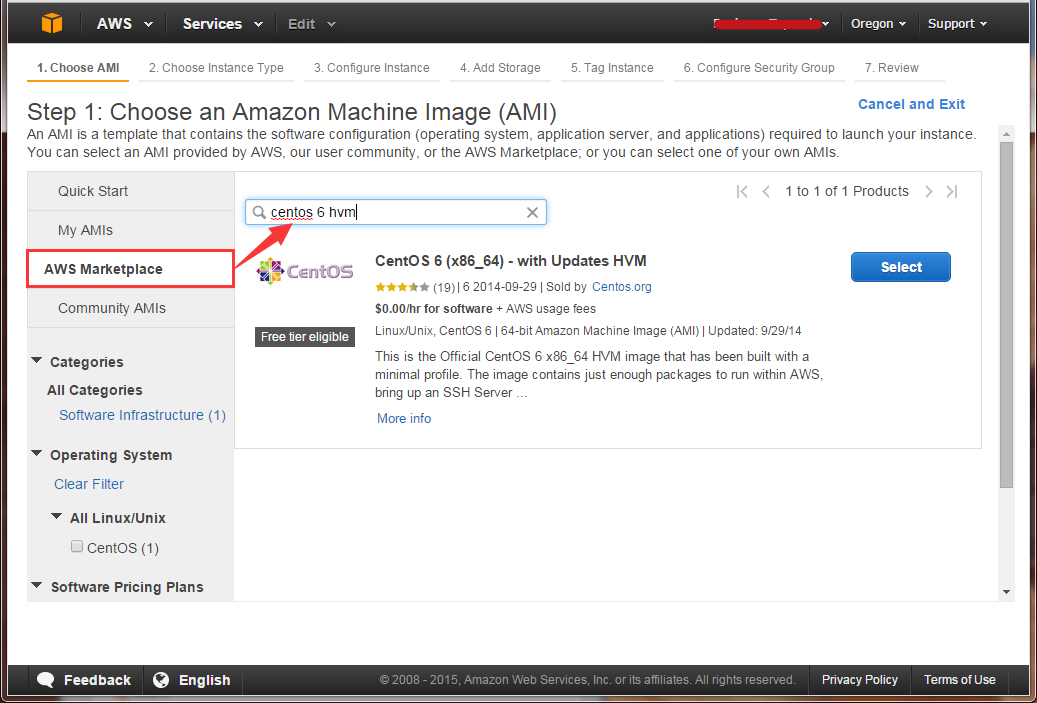Click Cancel and Exit link
Viewport: 1037px width, 703px height.
coord(911,104)
